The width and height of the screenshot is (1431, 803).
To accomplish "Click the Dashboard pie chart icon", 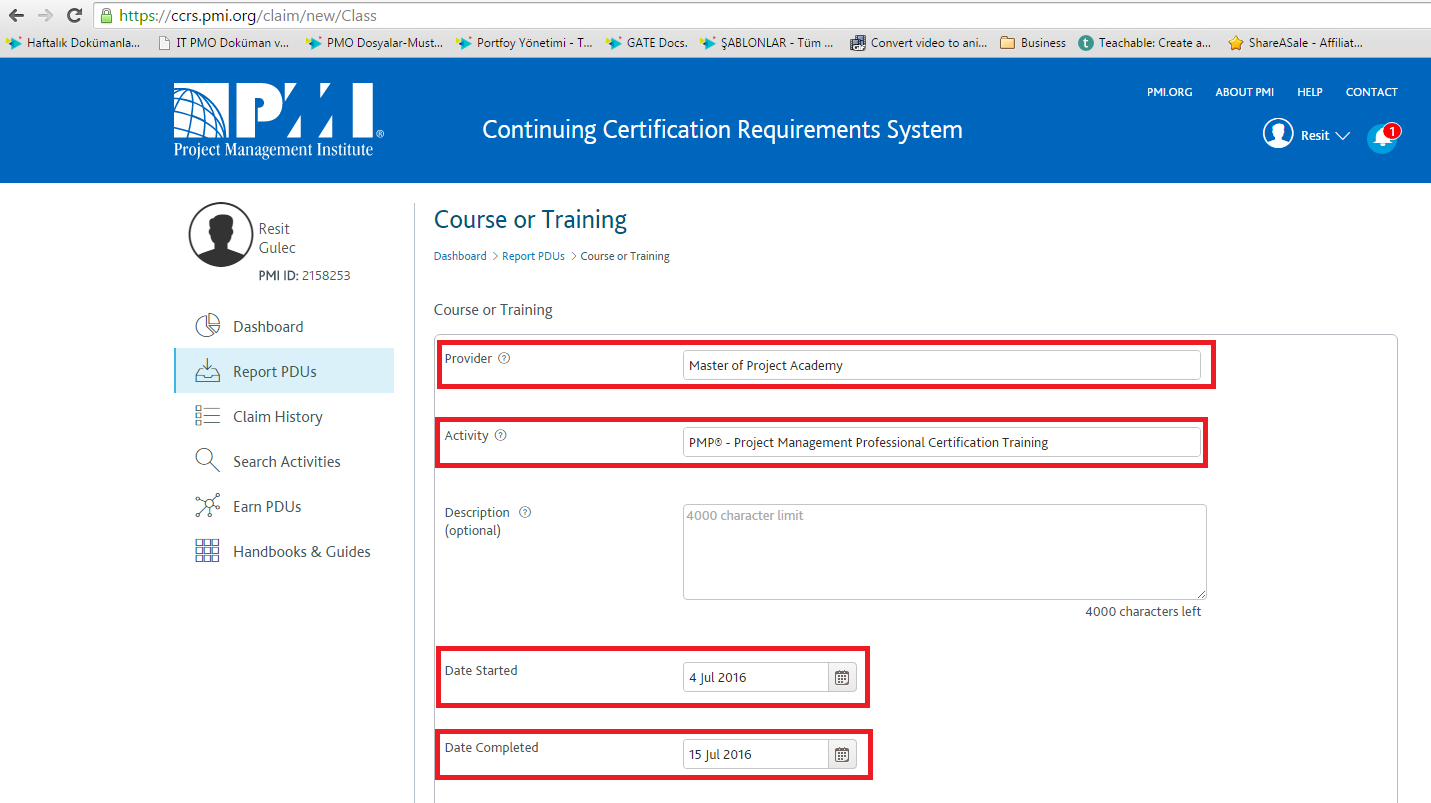I will click(x=207, y=326).
